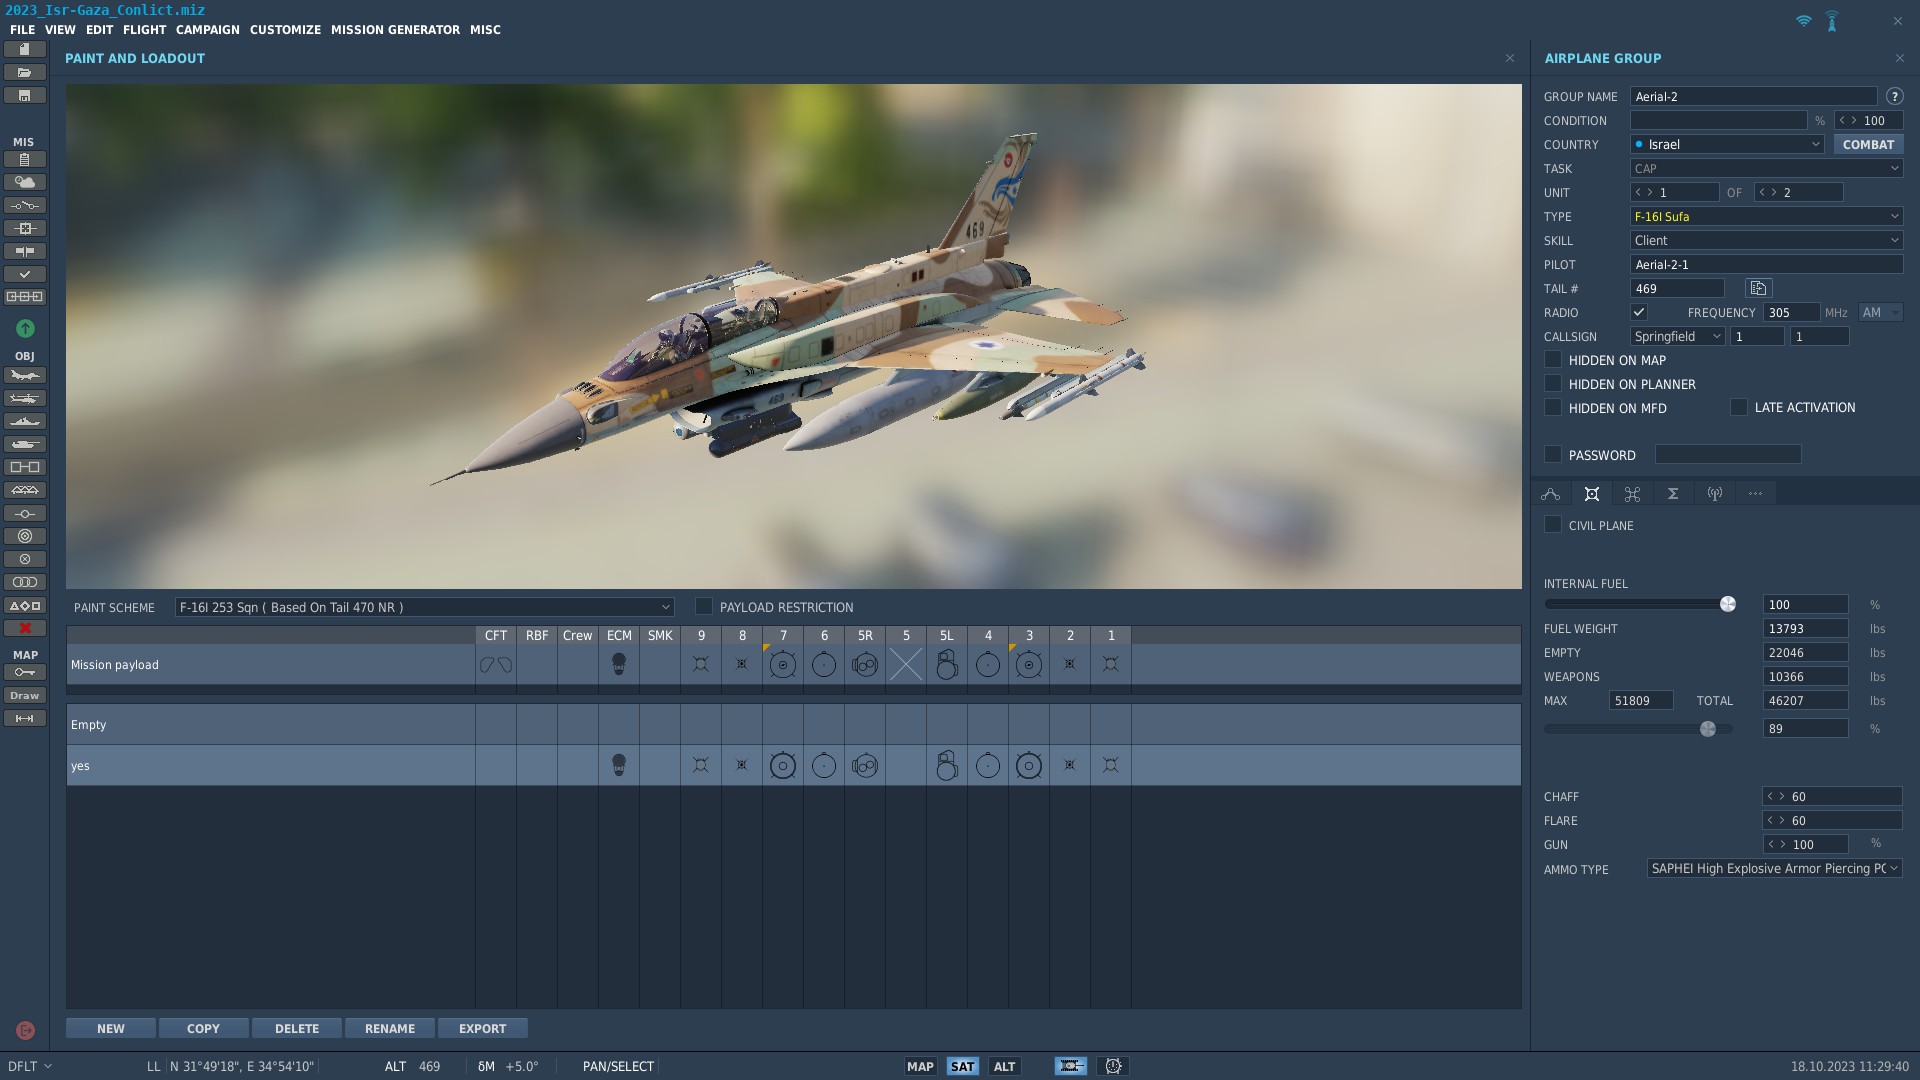This screenshot has width=1920, height=1080.
Task: Click the green fly mission arrow icon
Action: click(x=25, y=328)
